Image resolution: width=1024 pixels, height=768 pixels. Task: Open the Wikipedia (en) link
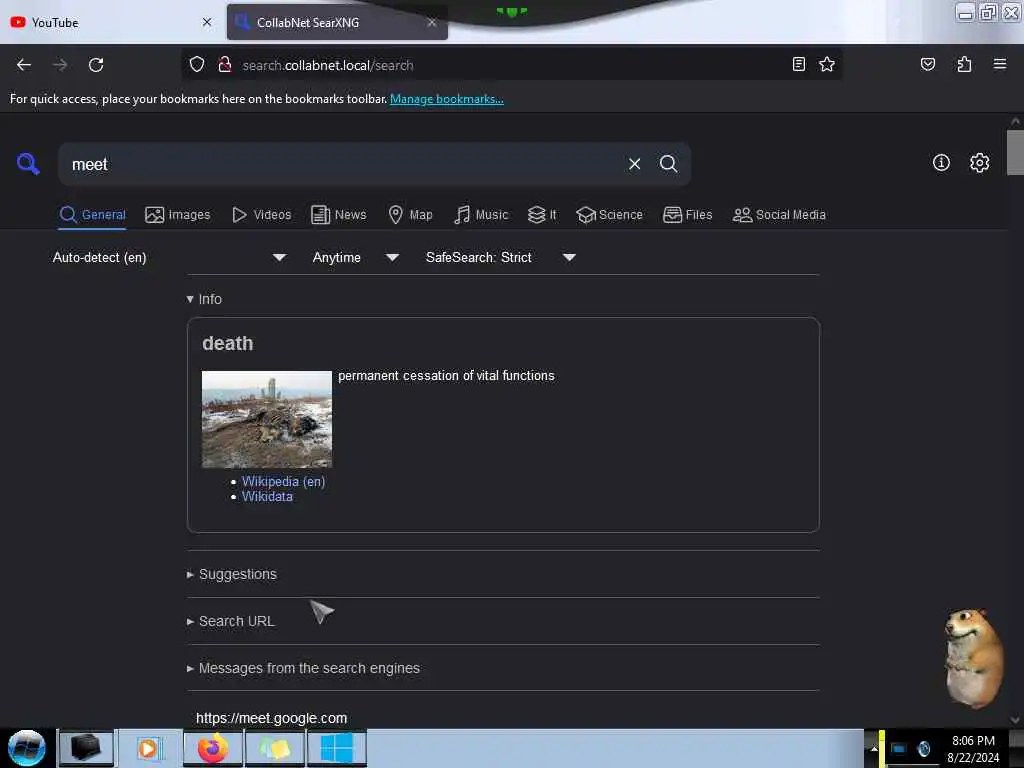tap(283, 481)
